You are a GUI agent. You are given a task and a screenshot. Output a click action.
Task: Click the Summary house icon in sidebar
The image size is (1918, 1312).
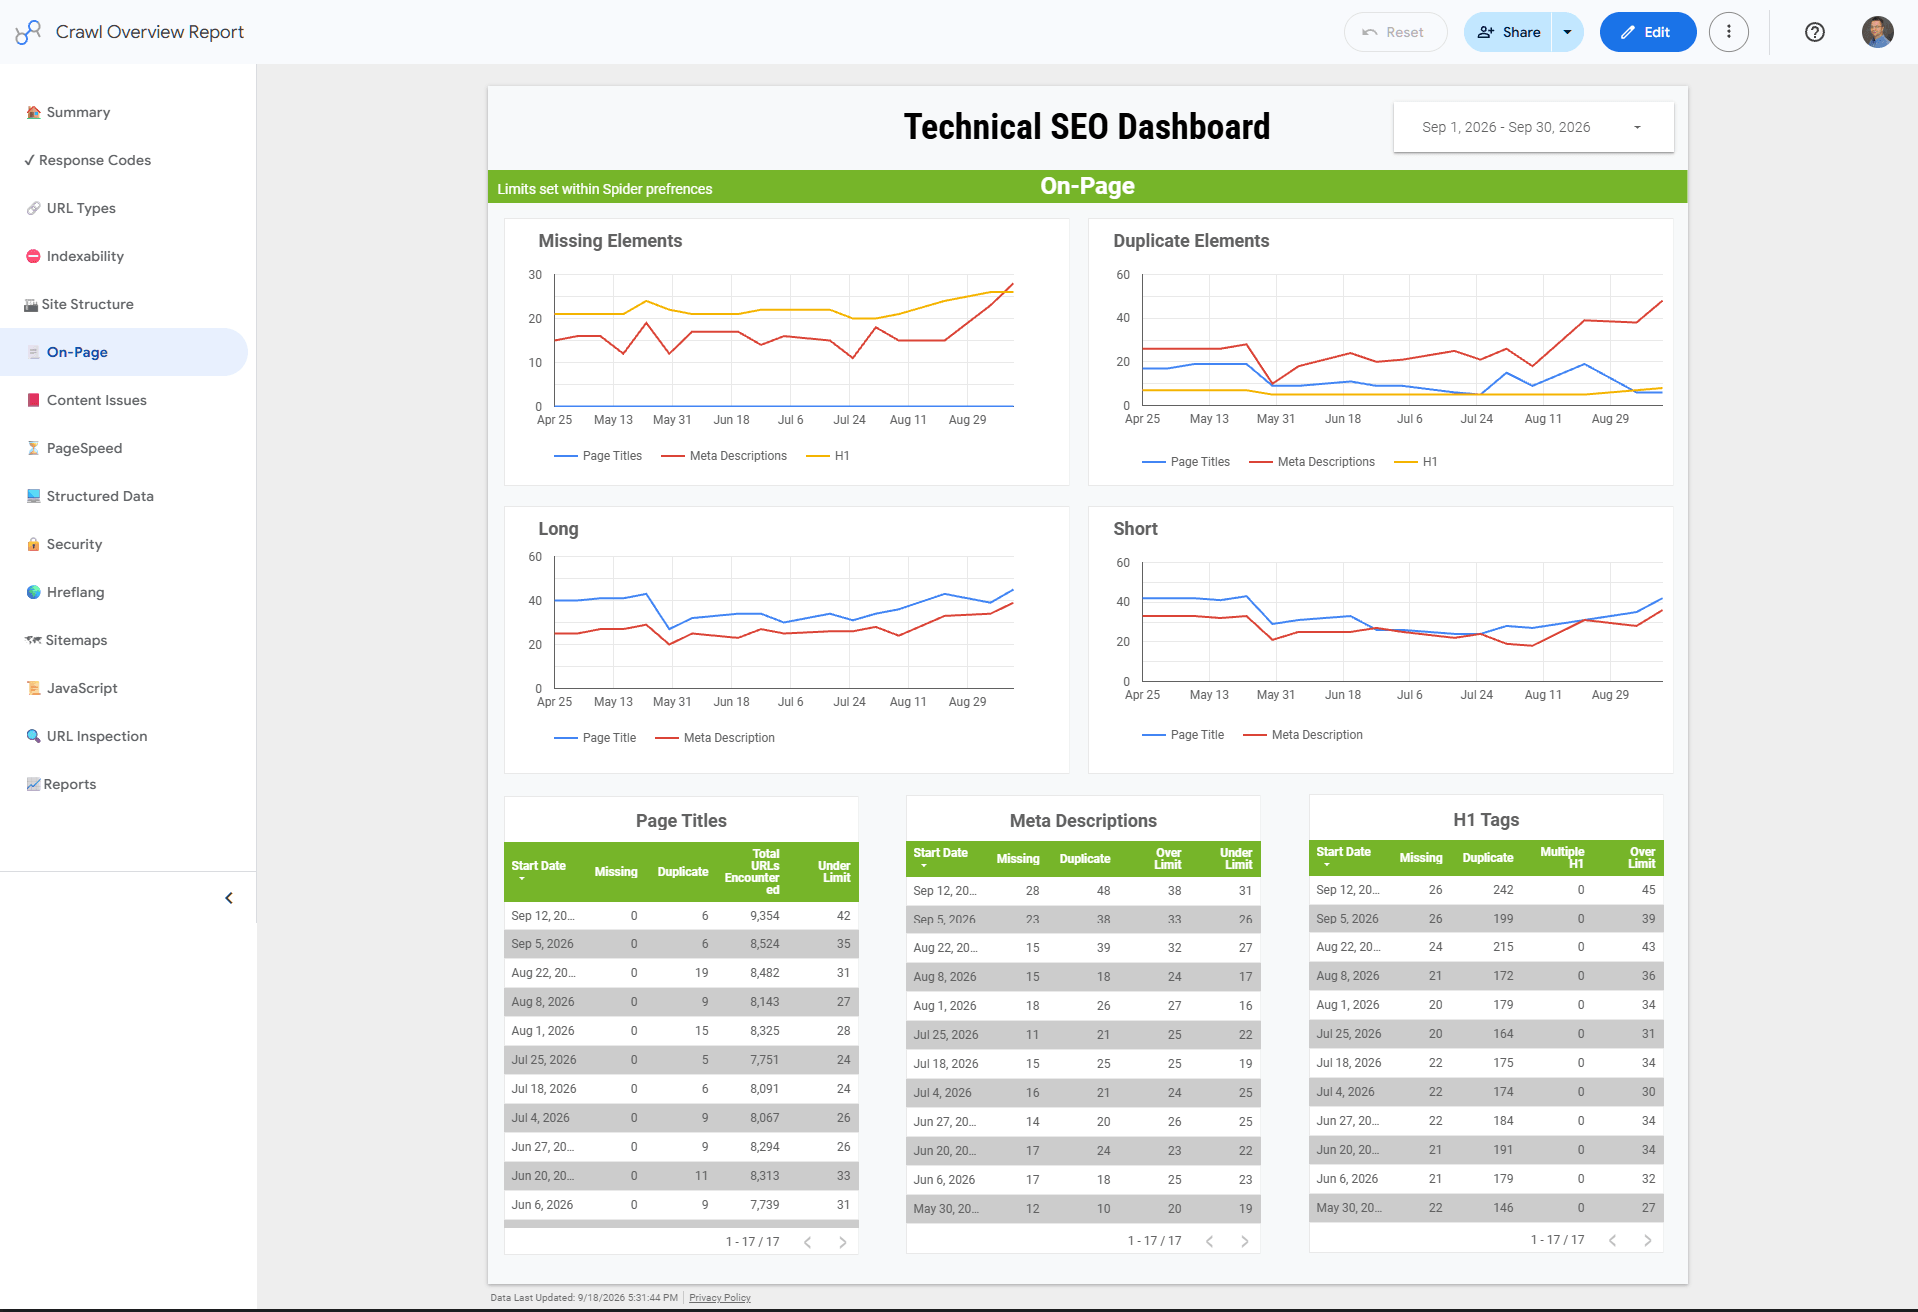coord(33,112)
